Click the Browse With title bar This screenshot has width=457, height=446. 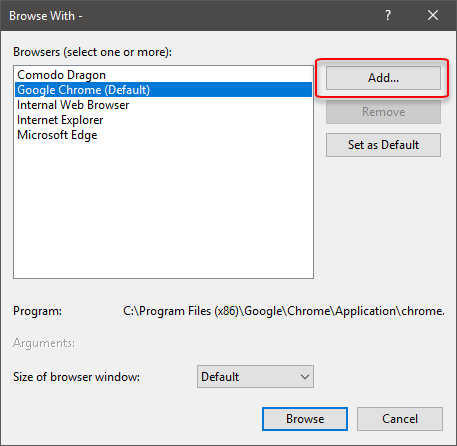tap(200, 16)
